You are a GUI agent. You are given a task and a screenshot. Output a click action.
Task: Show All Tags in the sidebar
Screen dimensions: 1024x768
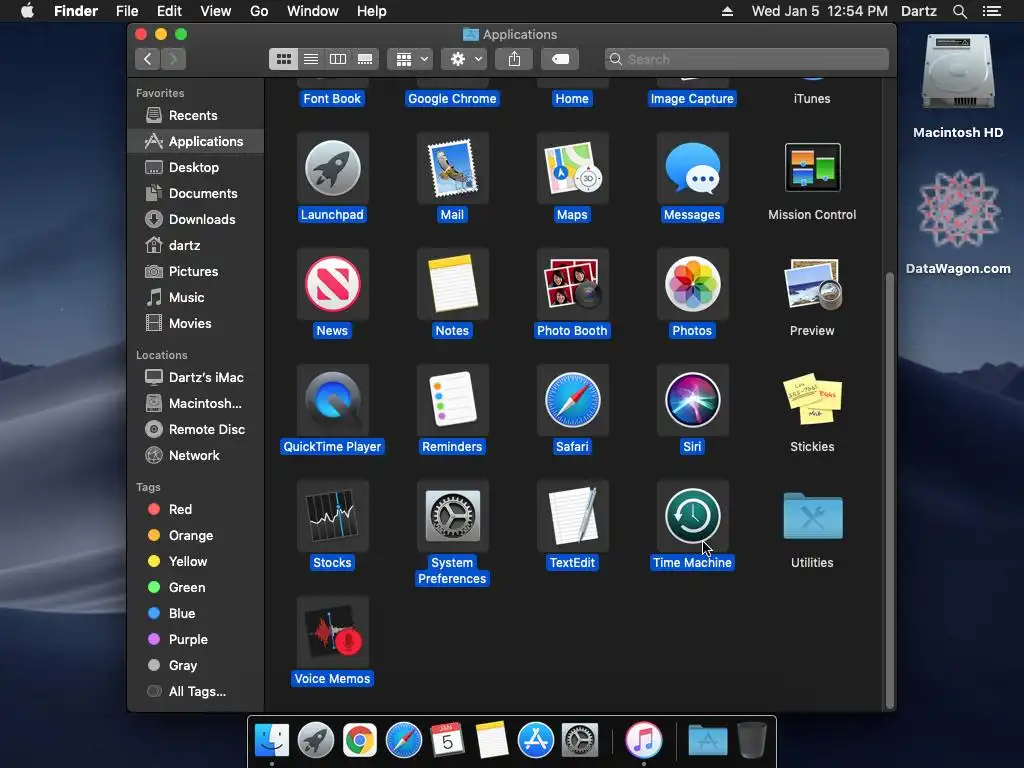point(195,692)
